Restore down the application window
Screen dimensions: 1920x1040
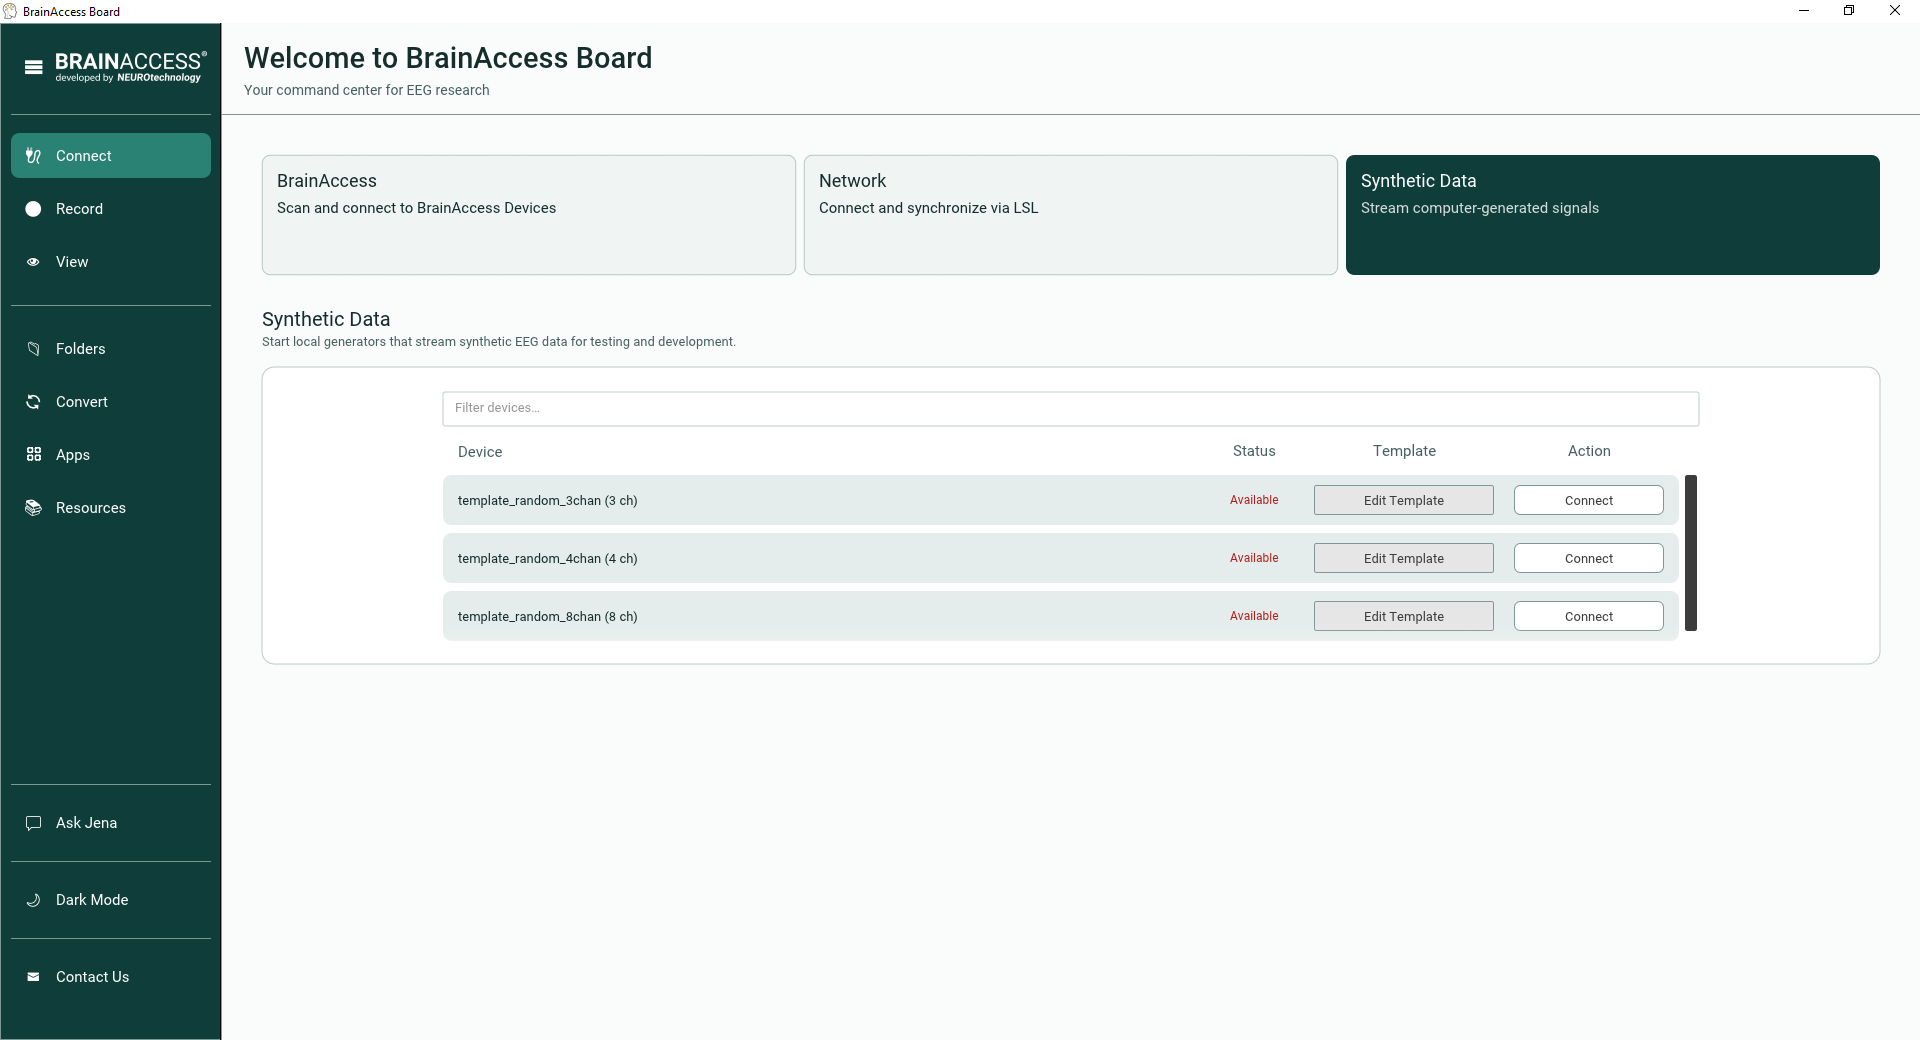(x=1849, y=11)
